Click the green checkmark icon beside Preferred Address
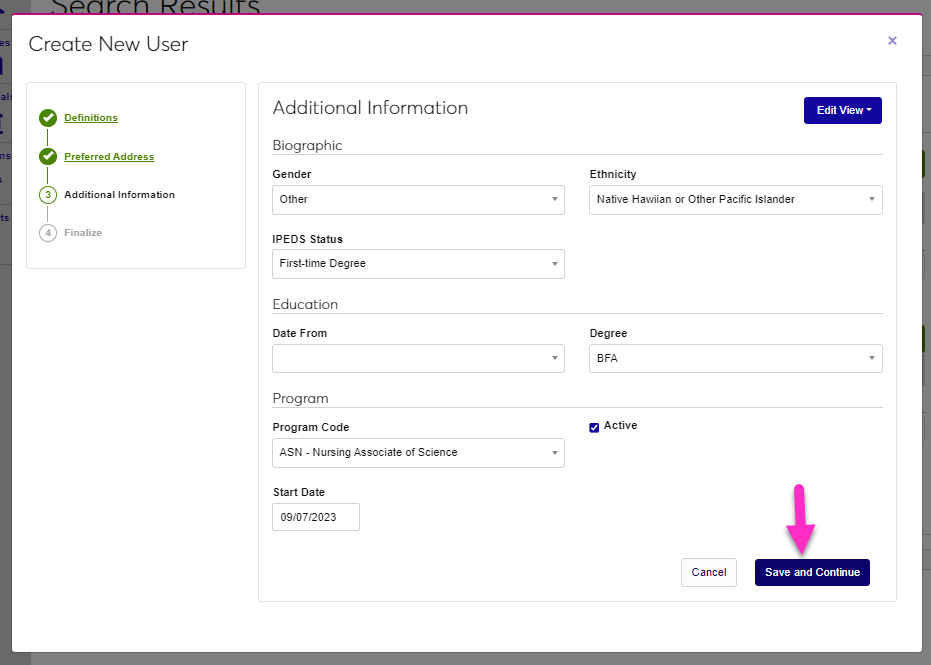 [x=48, y=157]
